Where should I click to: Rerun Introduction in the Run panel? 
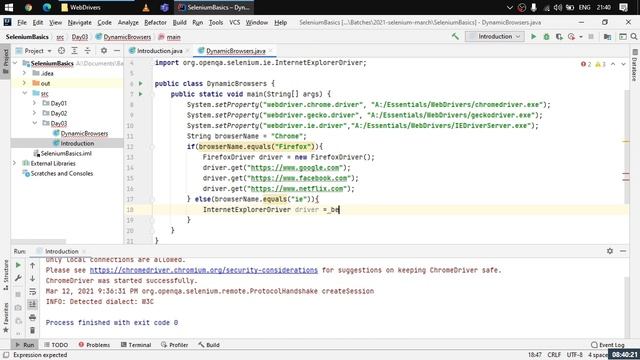pyautogui.click(x=18, y=265)
